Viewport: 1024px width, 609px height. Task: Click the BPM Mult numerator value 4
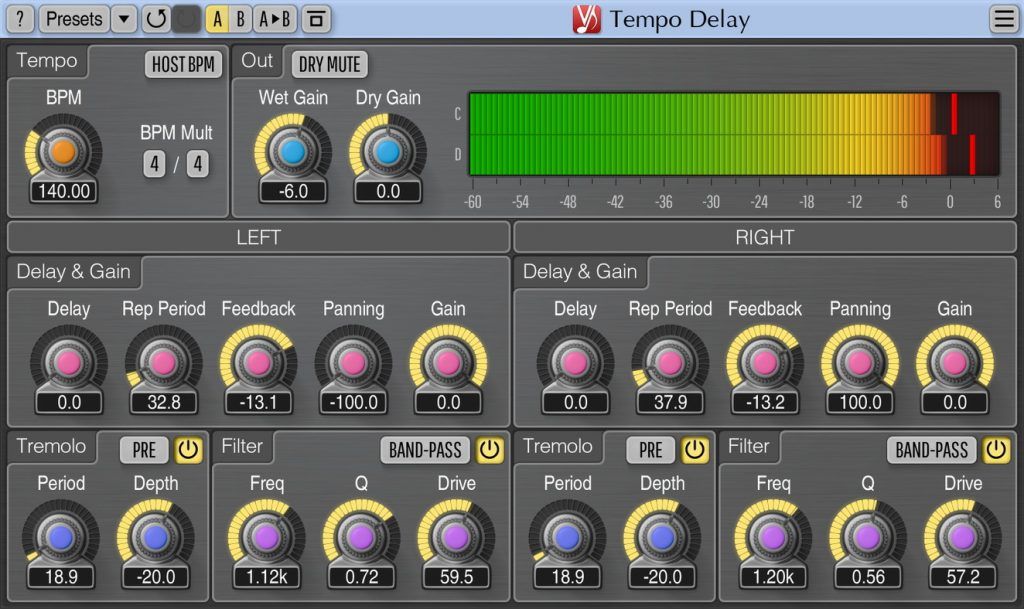click(152, 163)
